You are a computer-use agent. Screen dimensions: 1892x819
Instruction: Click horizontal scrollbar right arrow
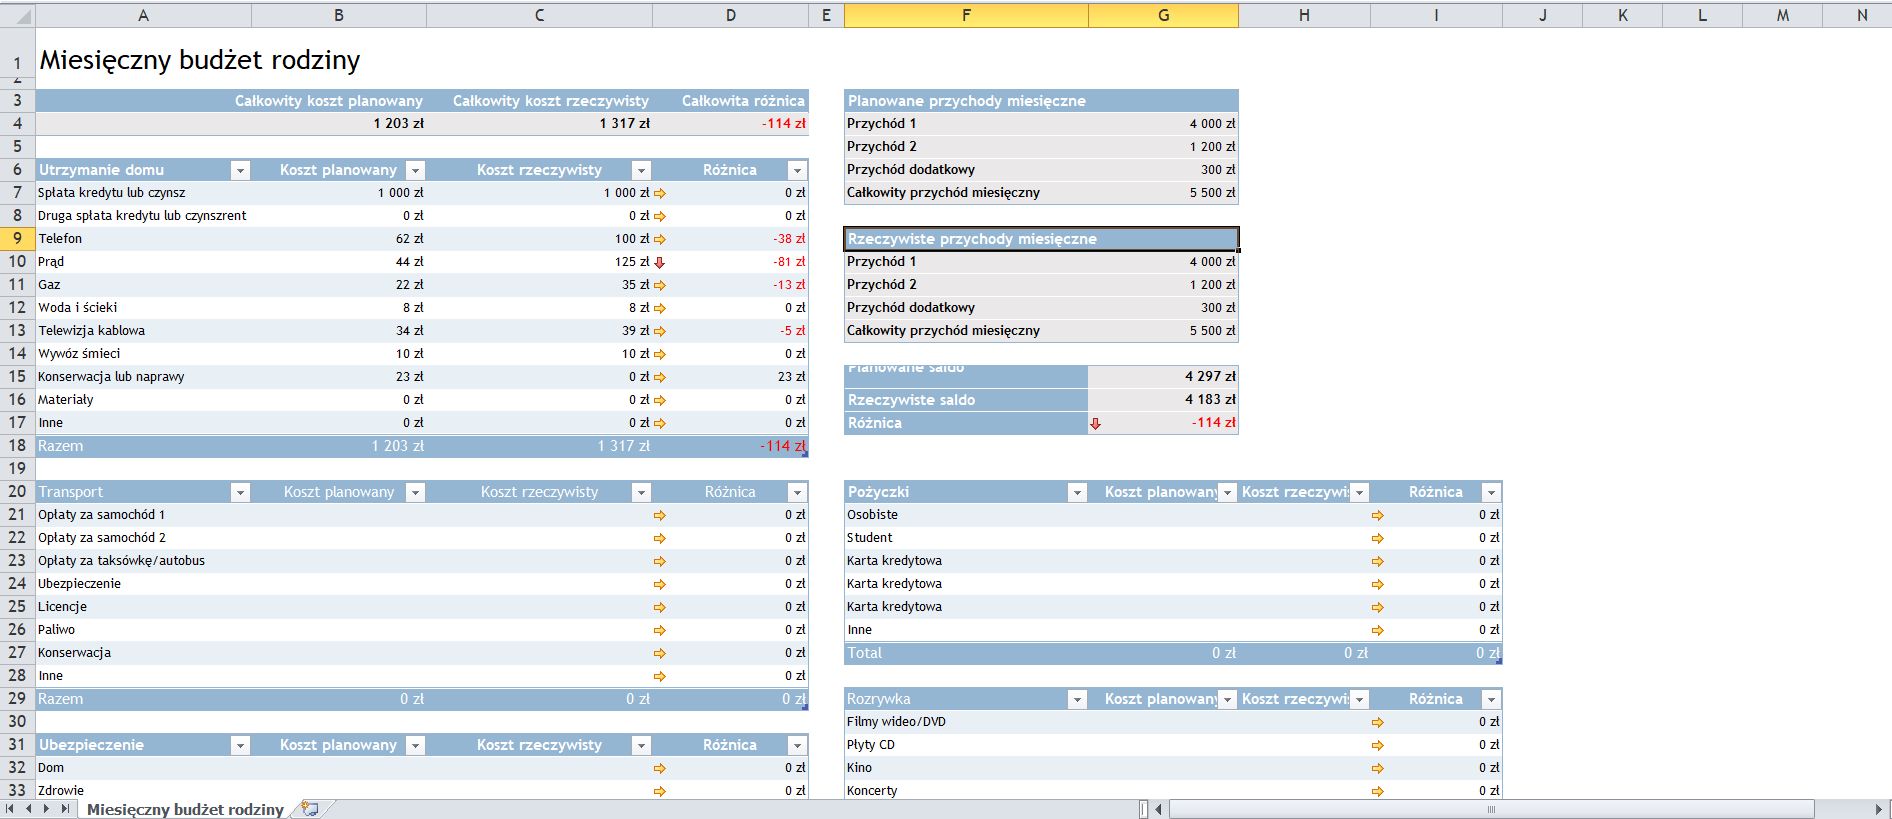coord(1878,808)
